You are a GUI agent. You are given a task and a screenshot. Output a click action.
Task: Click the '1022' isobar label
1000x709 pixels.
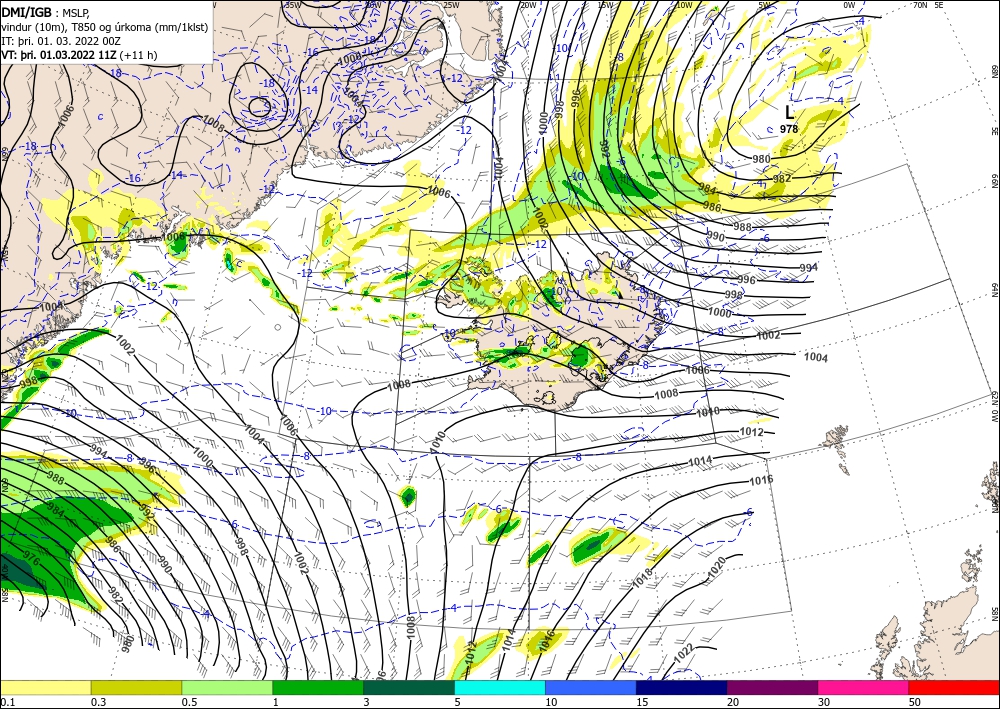click(684, 652)
